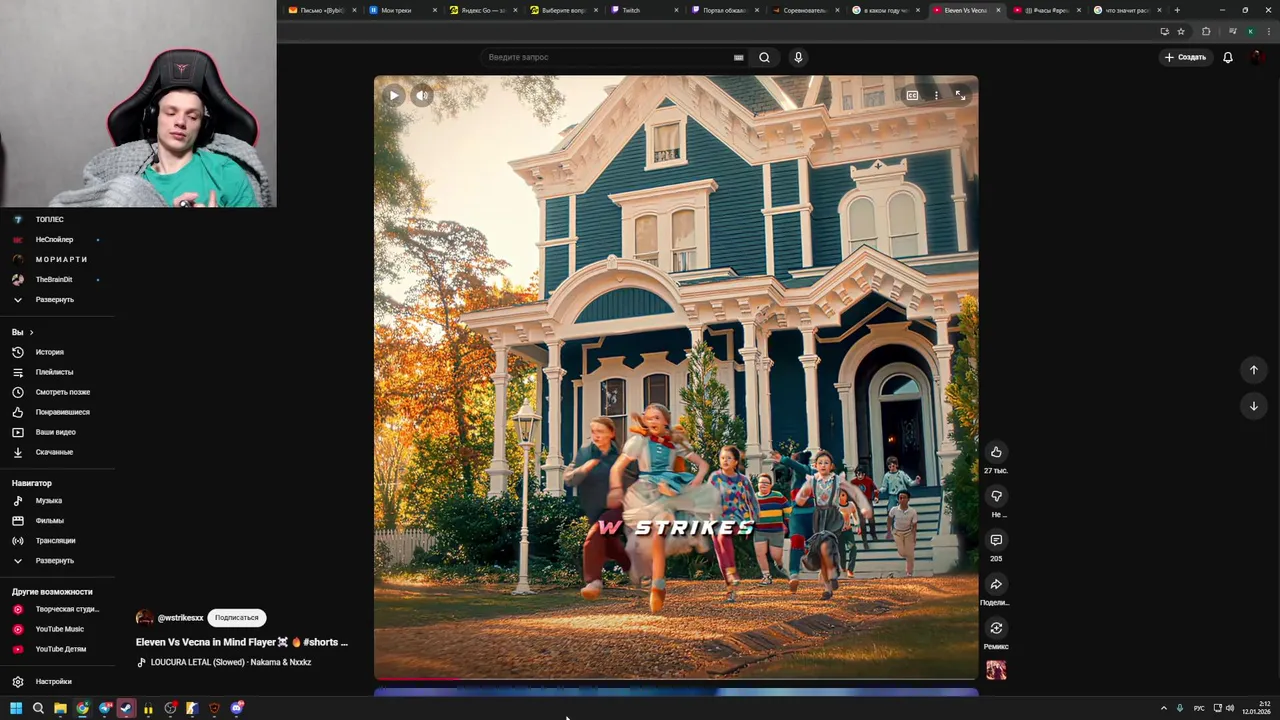
Task: Open the @wstrikesxx channel link
Action: pyautogui.click(x=180, y=618)
